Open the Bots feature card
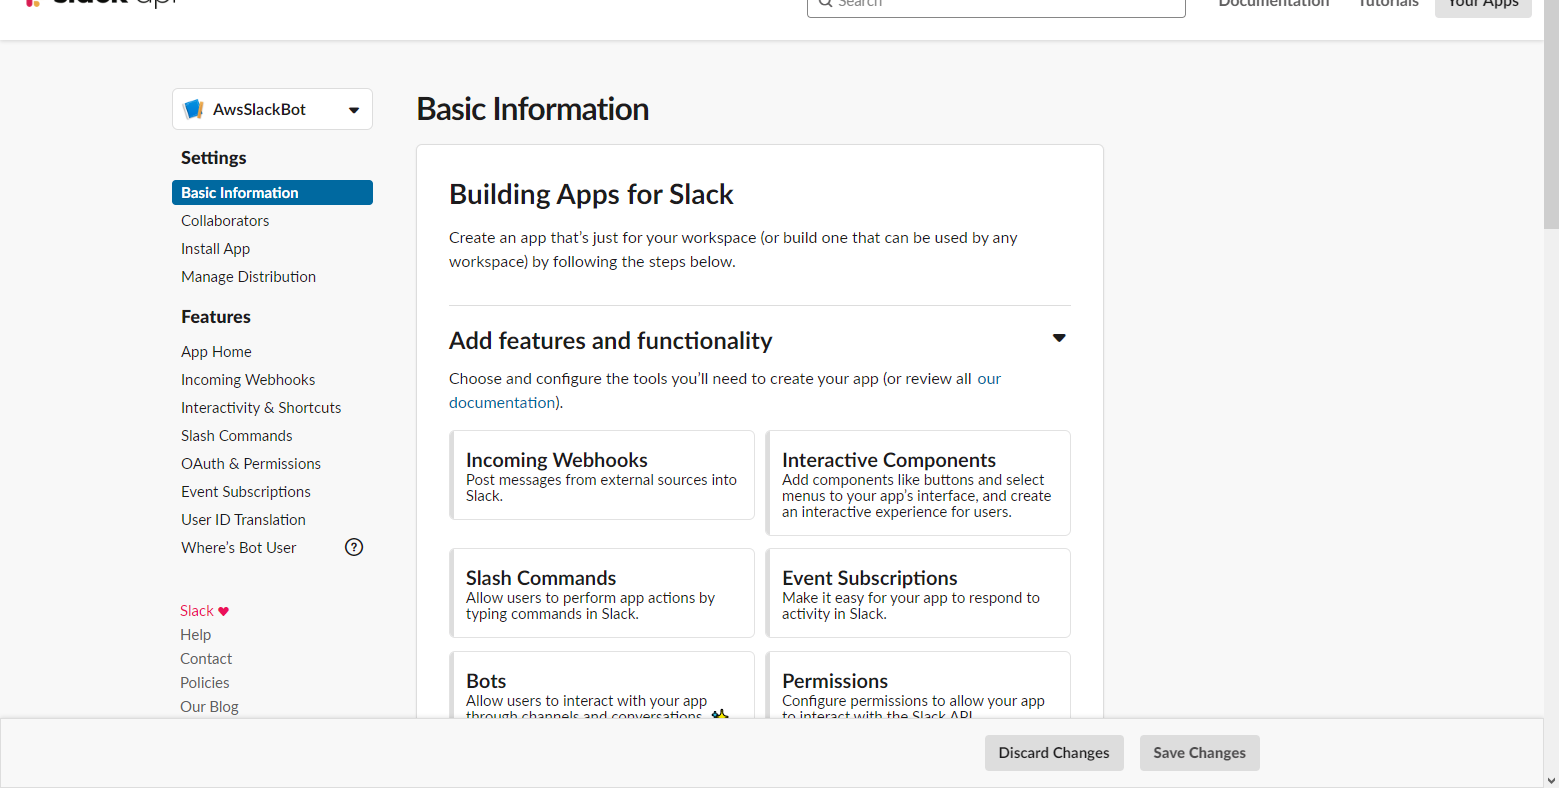Screen dimensions: 1559x788 [602, 685]
